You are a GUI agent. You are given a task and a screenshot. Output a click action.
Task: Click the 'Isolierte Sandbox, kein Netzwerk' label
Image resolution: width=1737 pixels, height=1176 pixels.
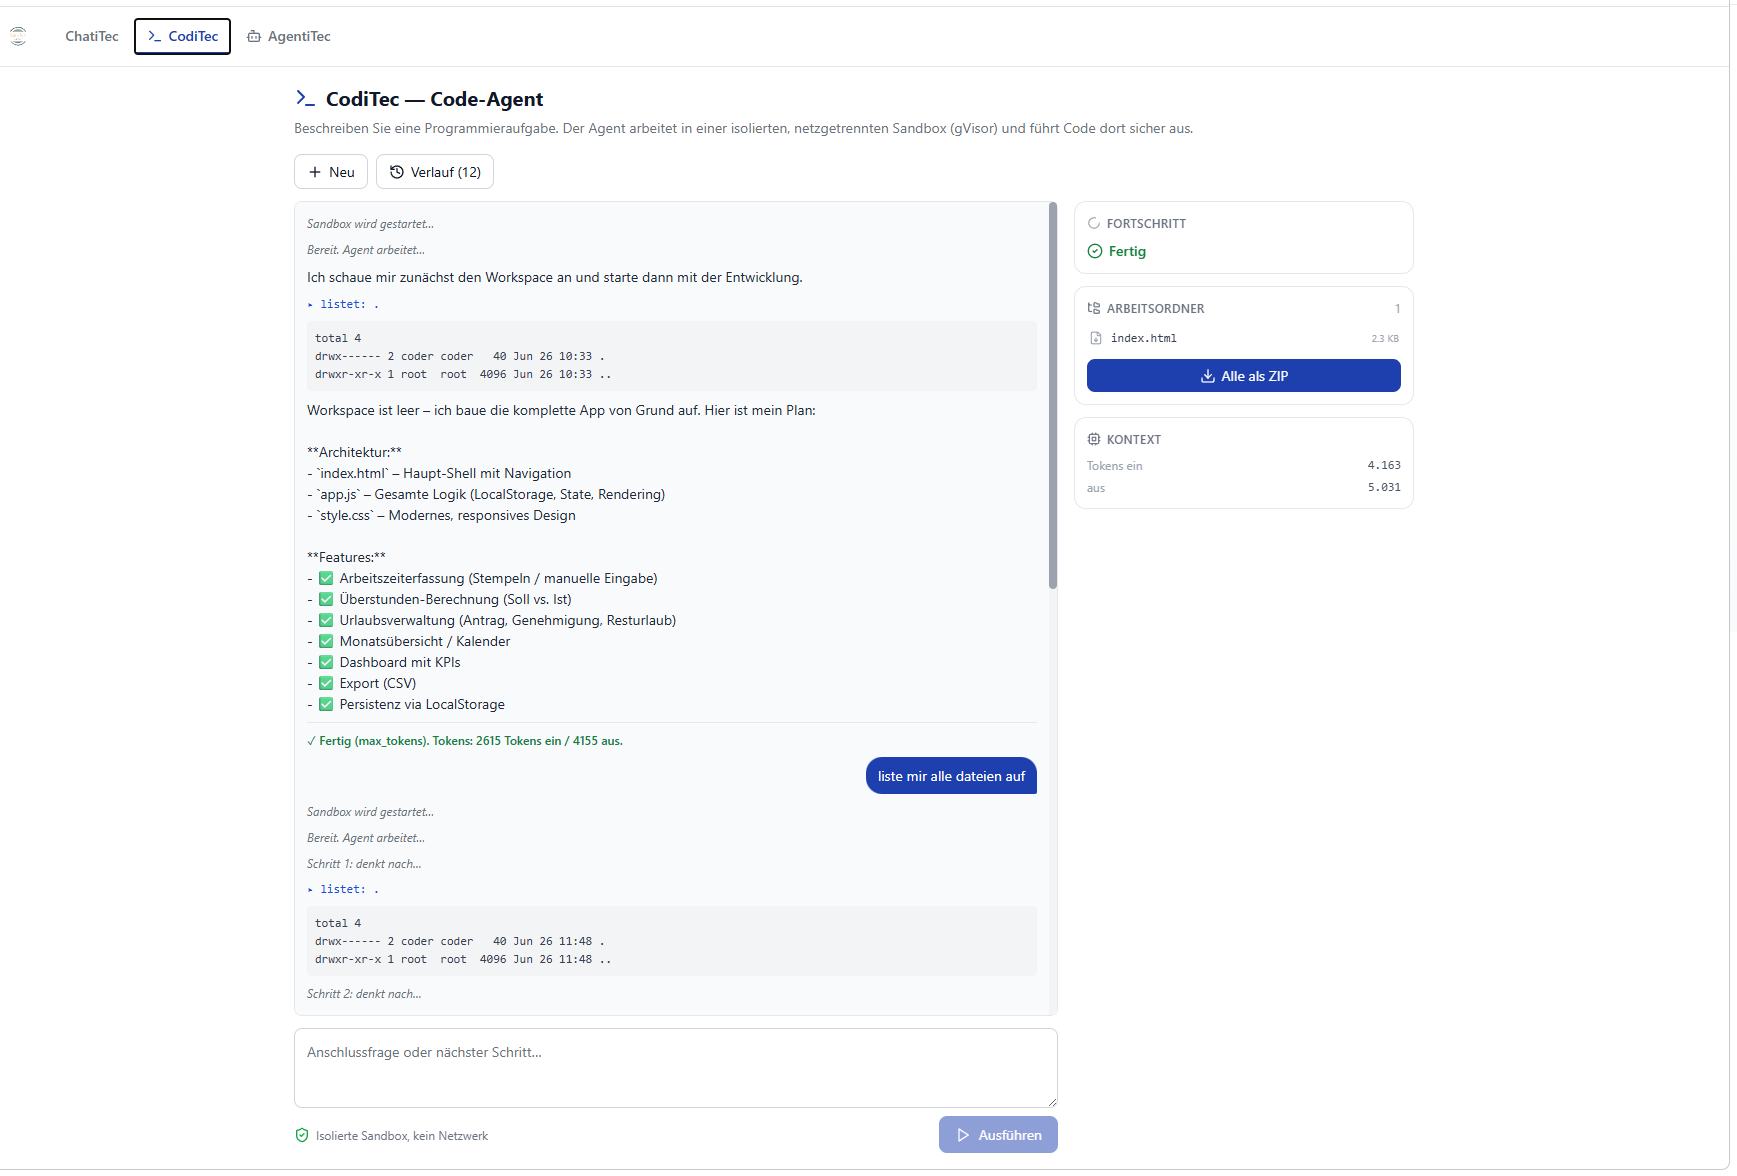pyautogui.click(x=402, y=1136)
